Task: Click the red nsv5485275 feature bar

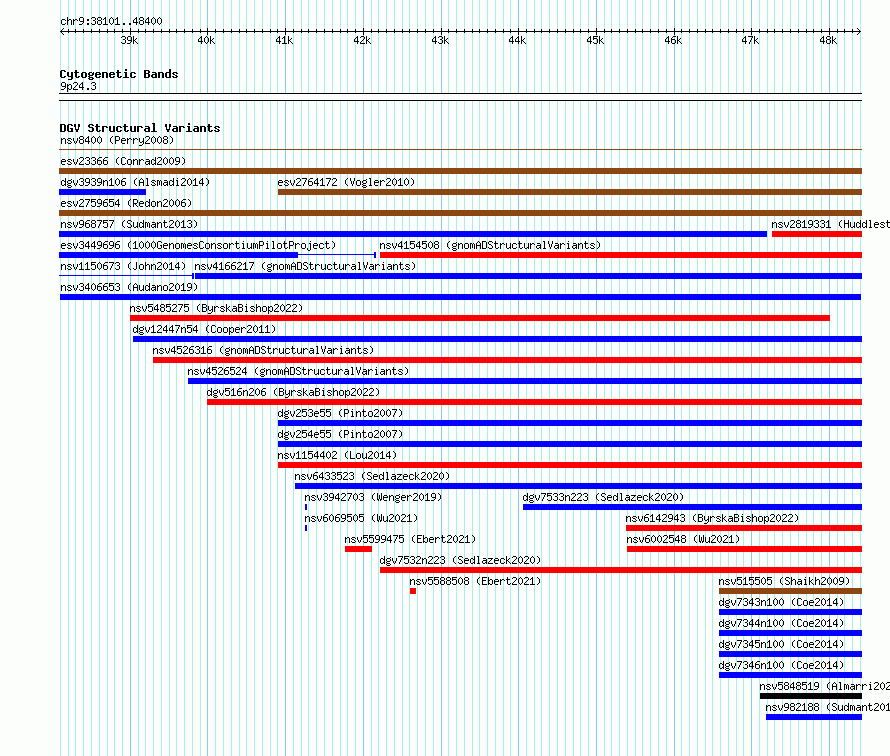Action: (x=480, y=318)
